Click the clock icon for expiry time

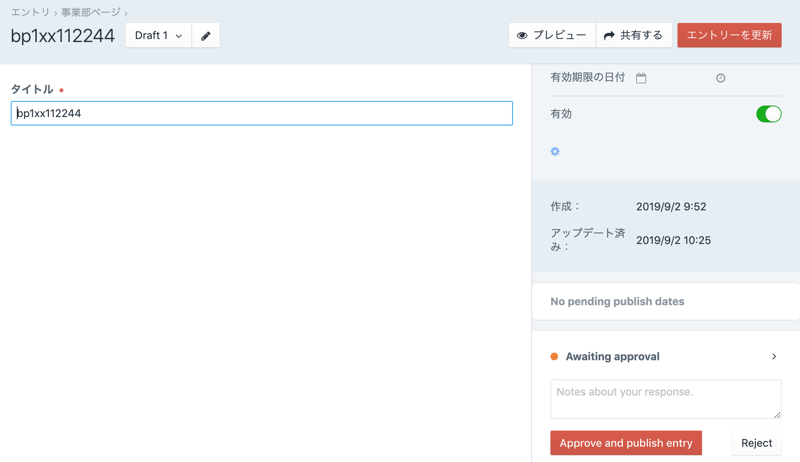(720, 78)
